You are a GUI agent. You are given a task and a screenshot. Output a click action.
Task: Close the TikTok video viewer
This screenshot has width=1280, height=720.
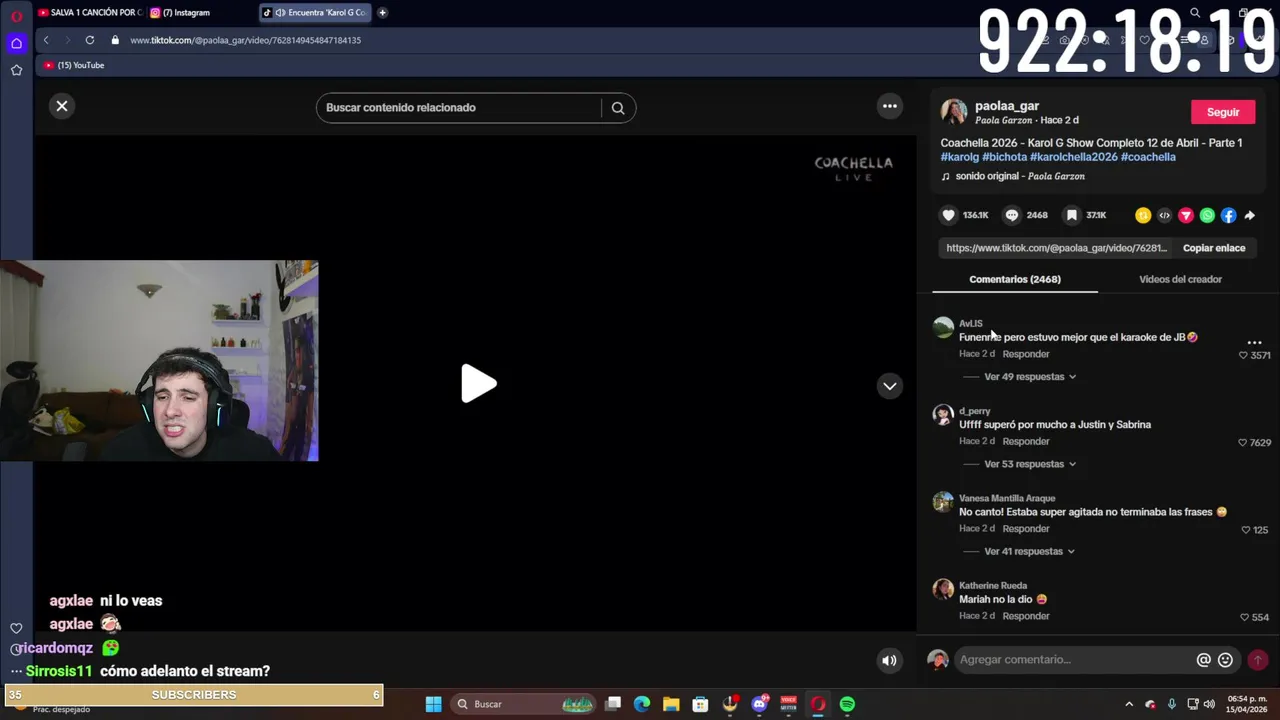coord(62,106)
